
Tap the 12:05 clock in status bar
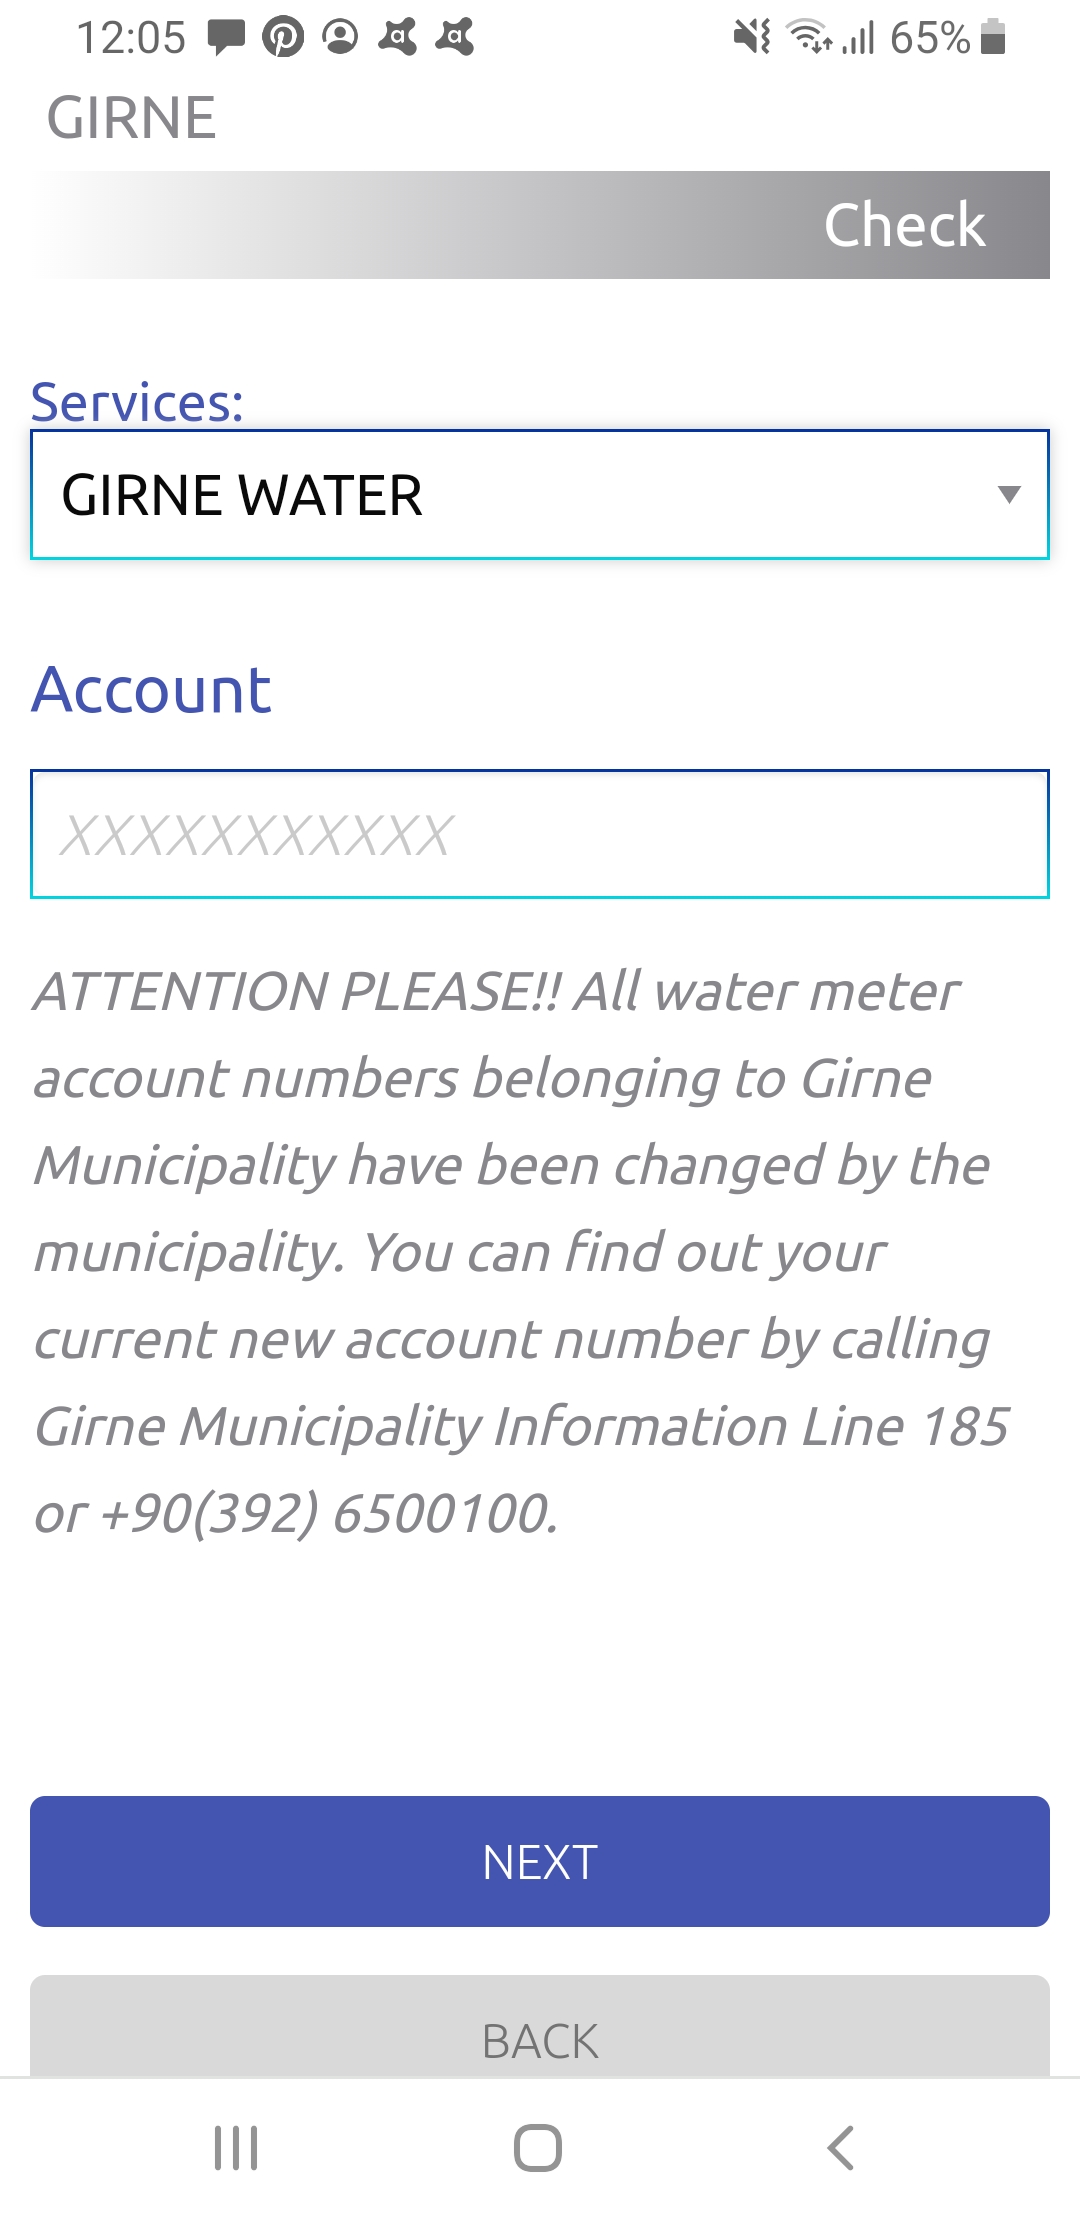[x=131, y=38]
